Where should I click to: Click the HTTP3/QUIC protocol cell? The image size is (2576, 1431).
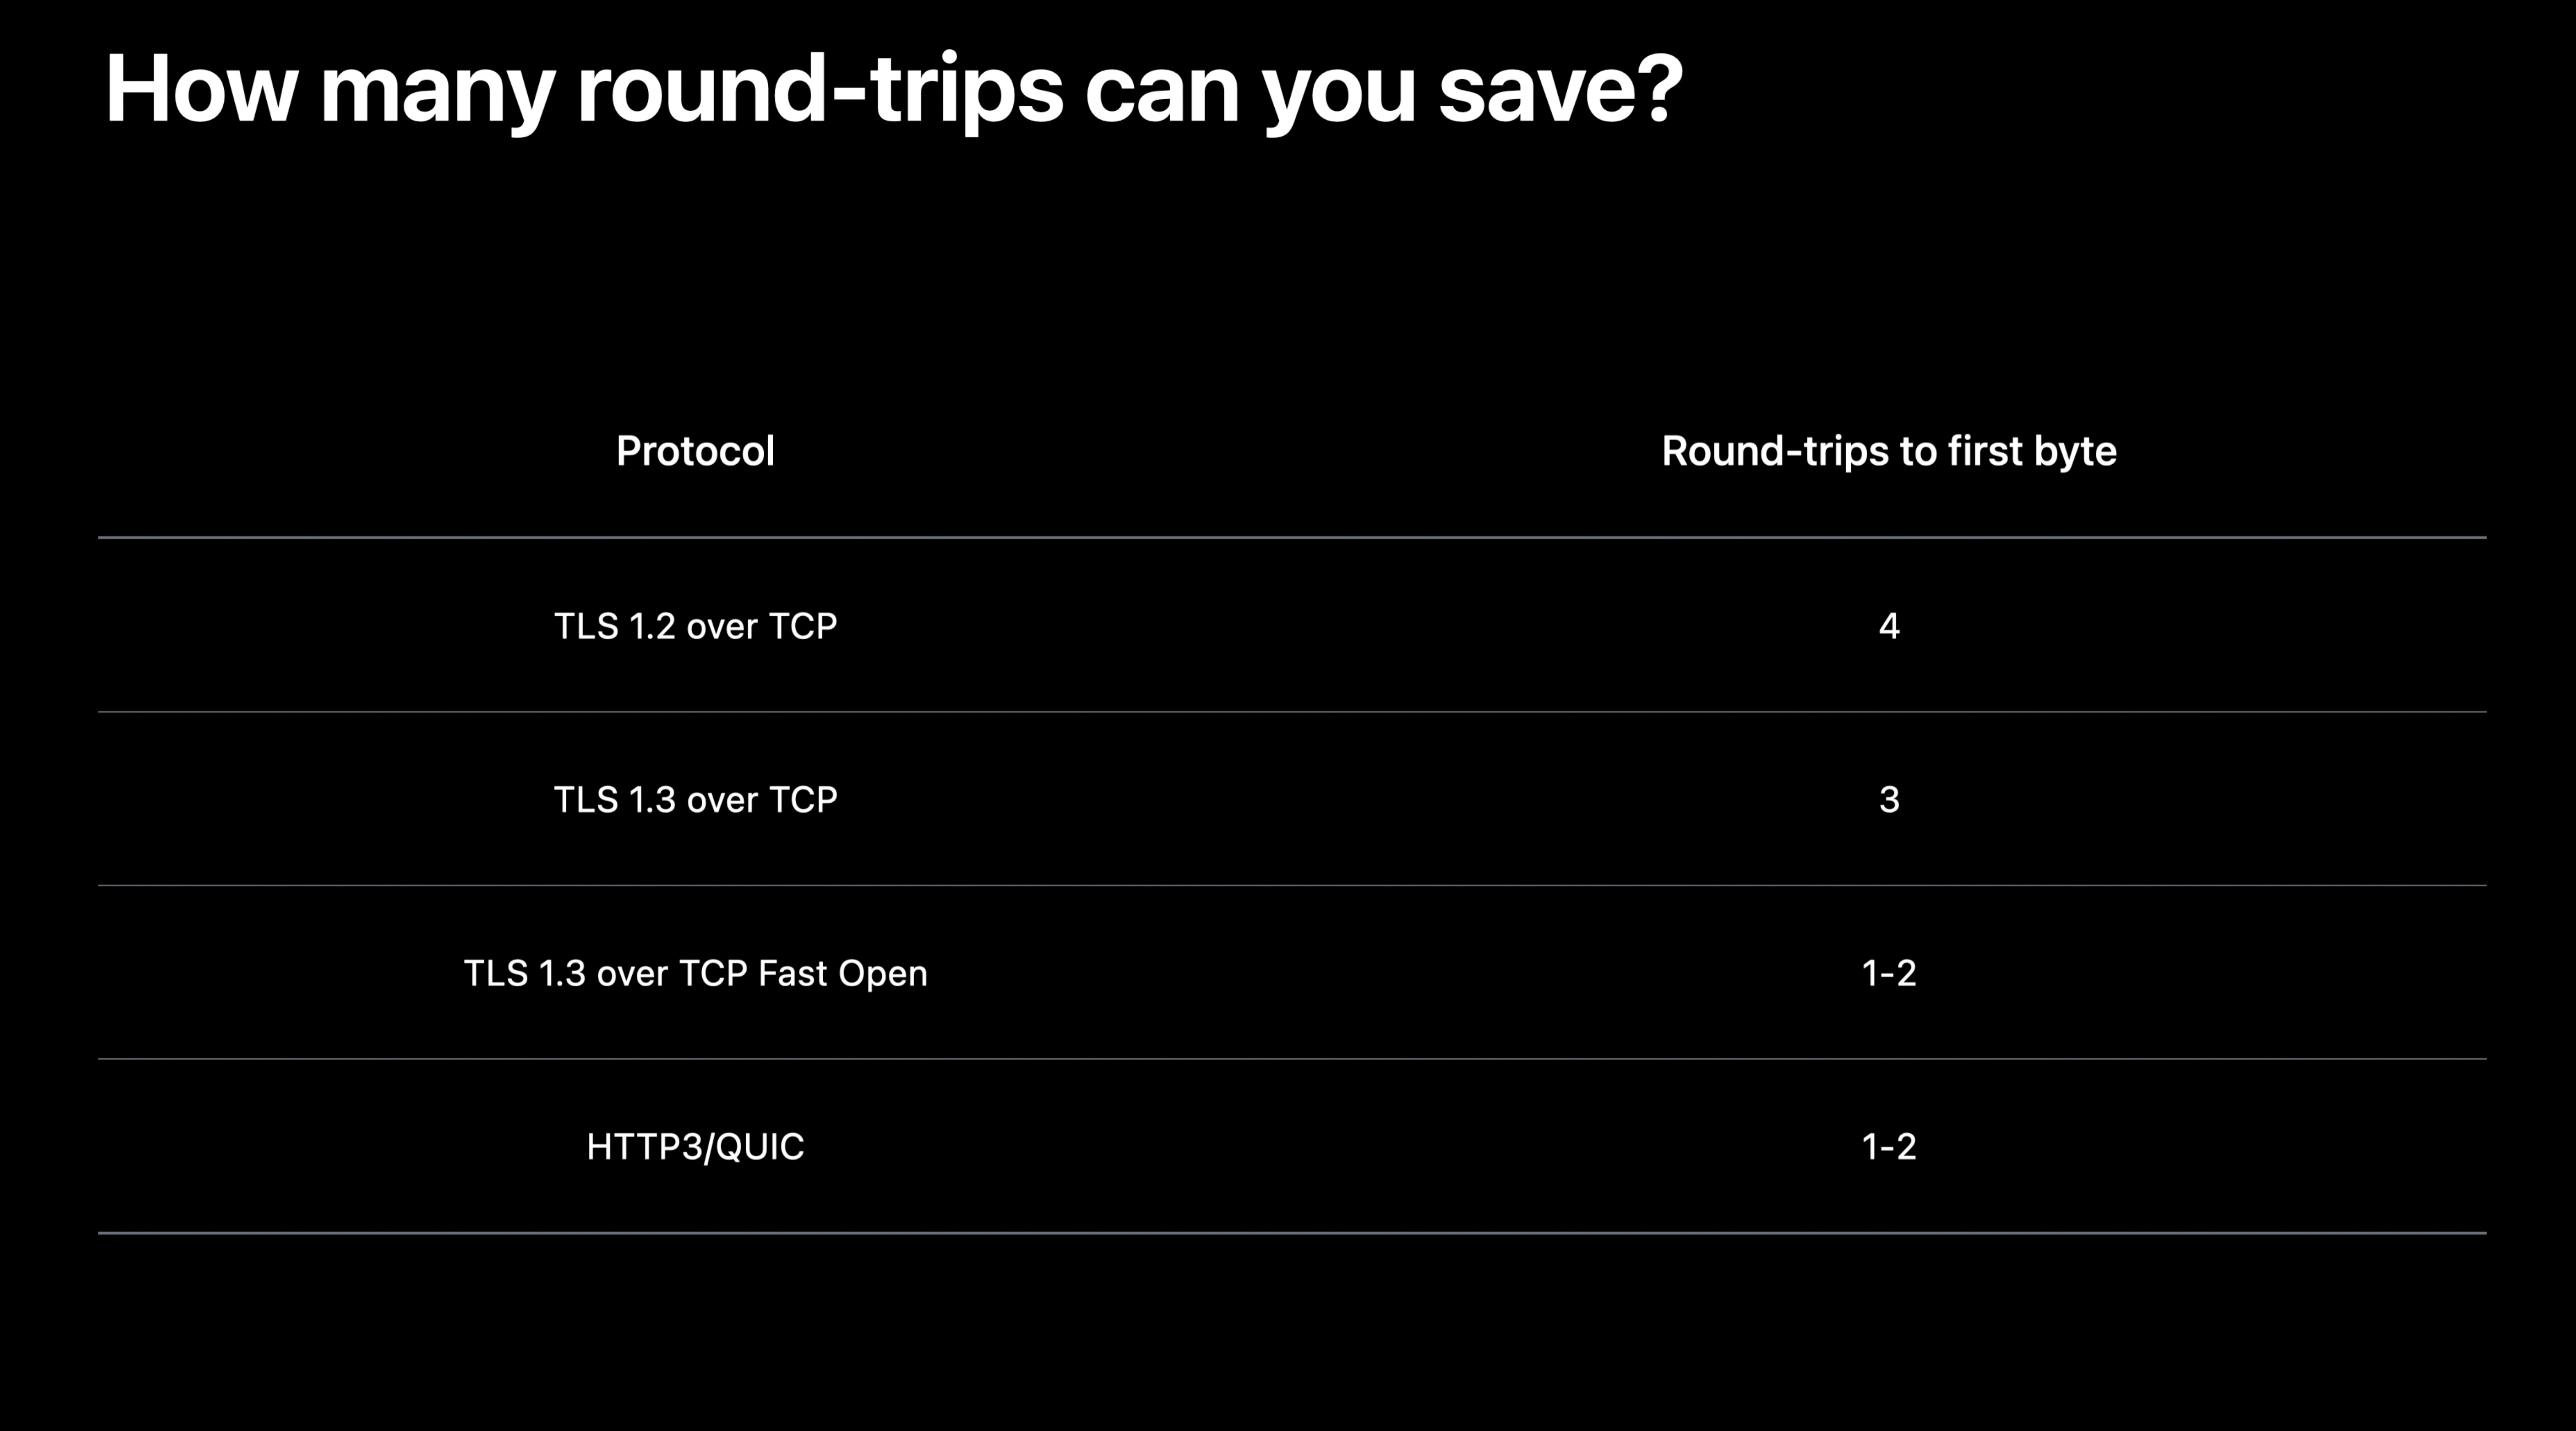695,1147
